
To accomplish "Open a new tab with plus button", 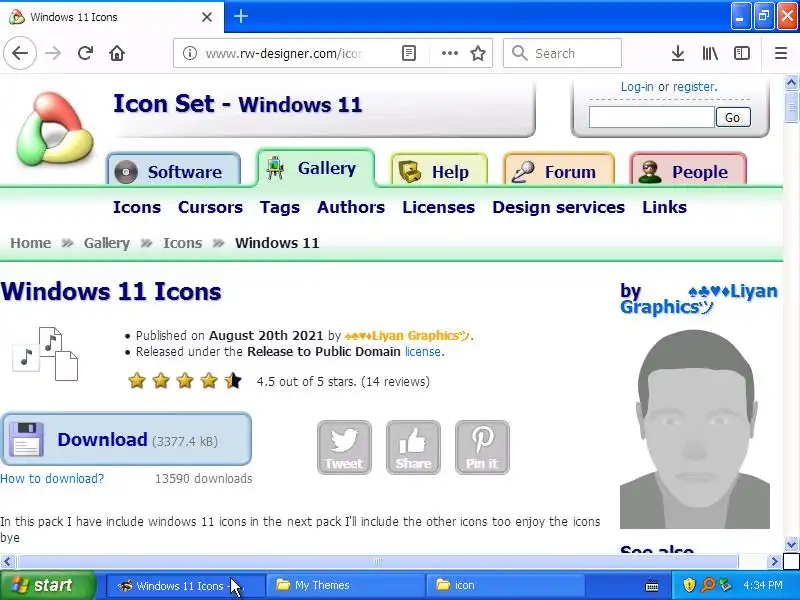I will point(241,16).
